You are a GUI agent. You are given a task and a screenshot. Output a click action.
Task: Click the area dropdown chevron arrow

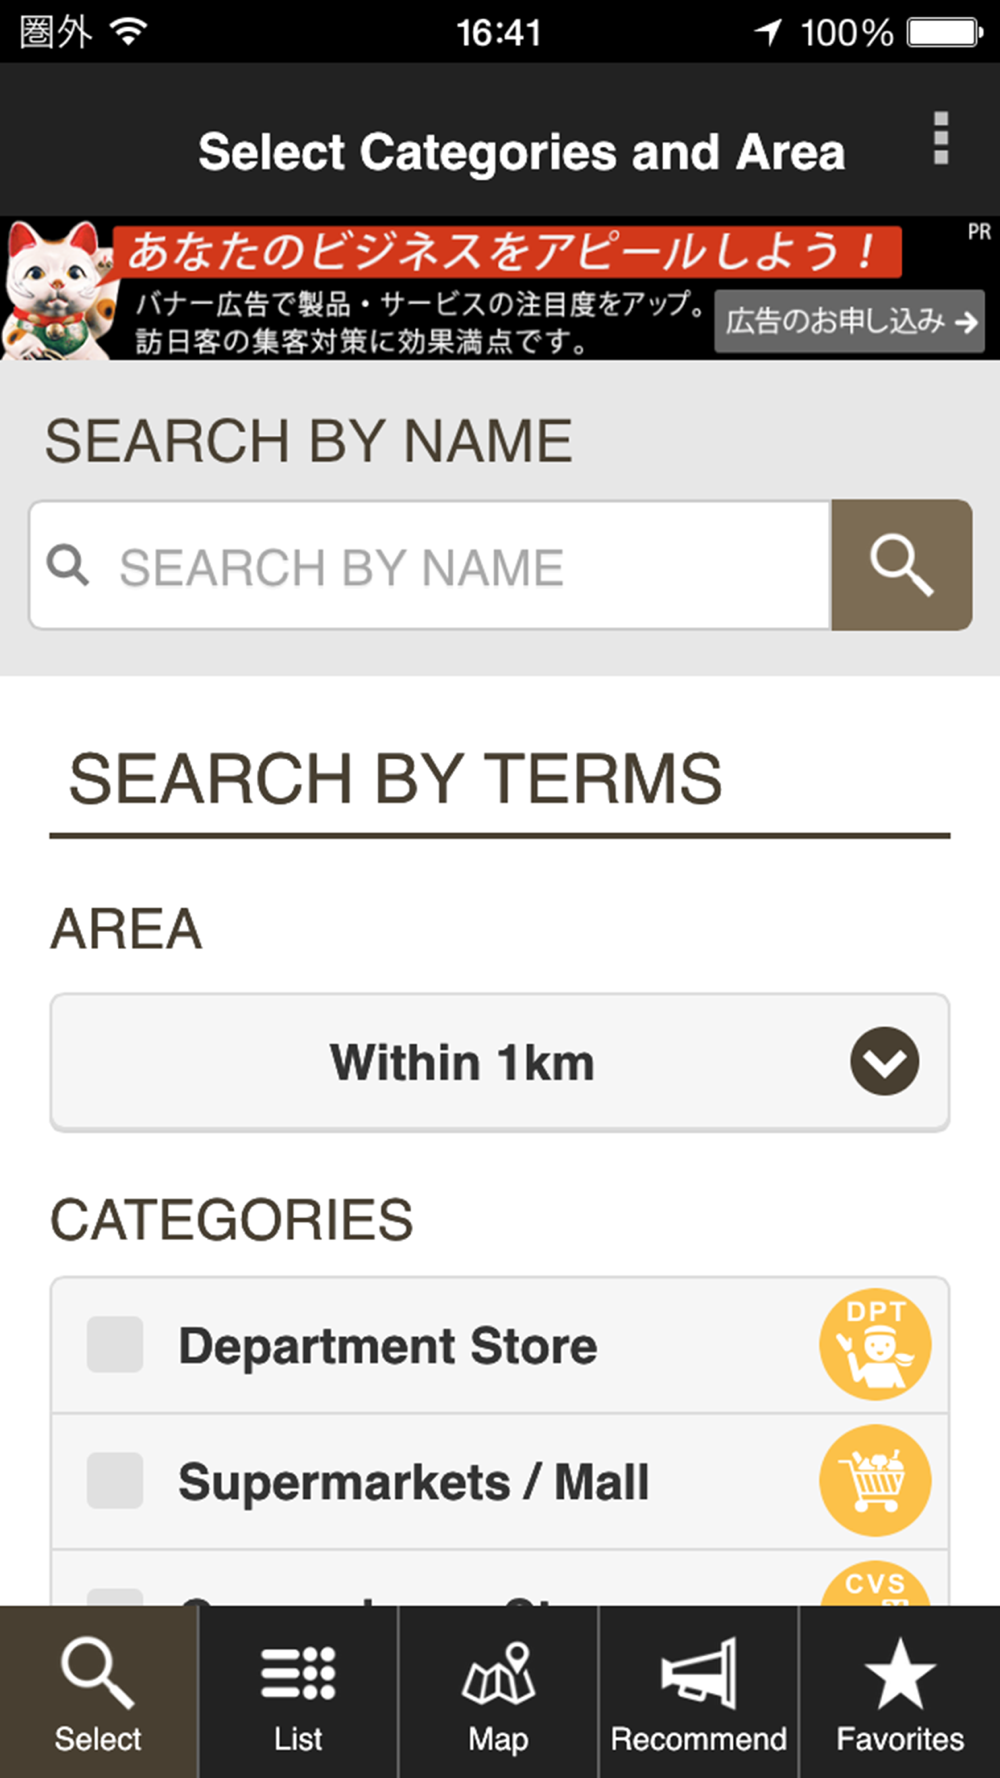point(885,1062)
